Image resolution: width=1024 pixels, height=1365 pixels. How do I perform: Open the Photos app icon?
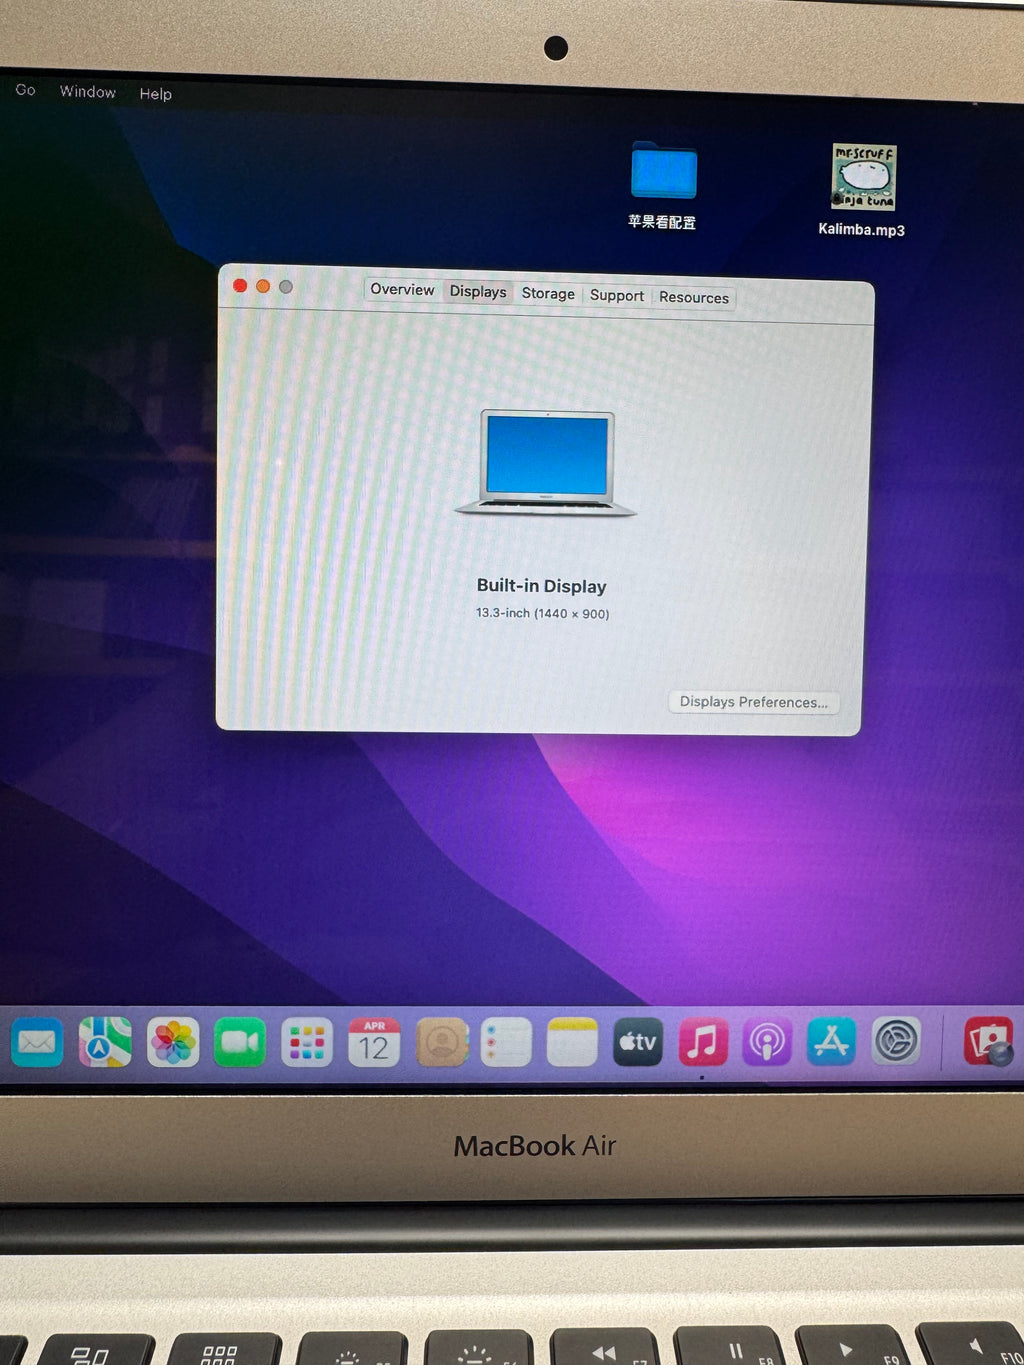[x=173, y=1042]
